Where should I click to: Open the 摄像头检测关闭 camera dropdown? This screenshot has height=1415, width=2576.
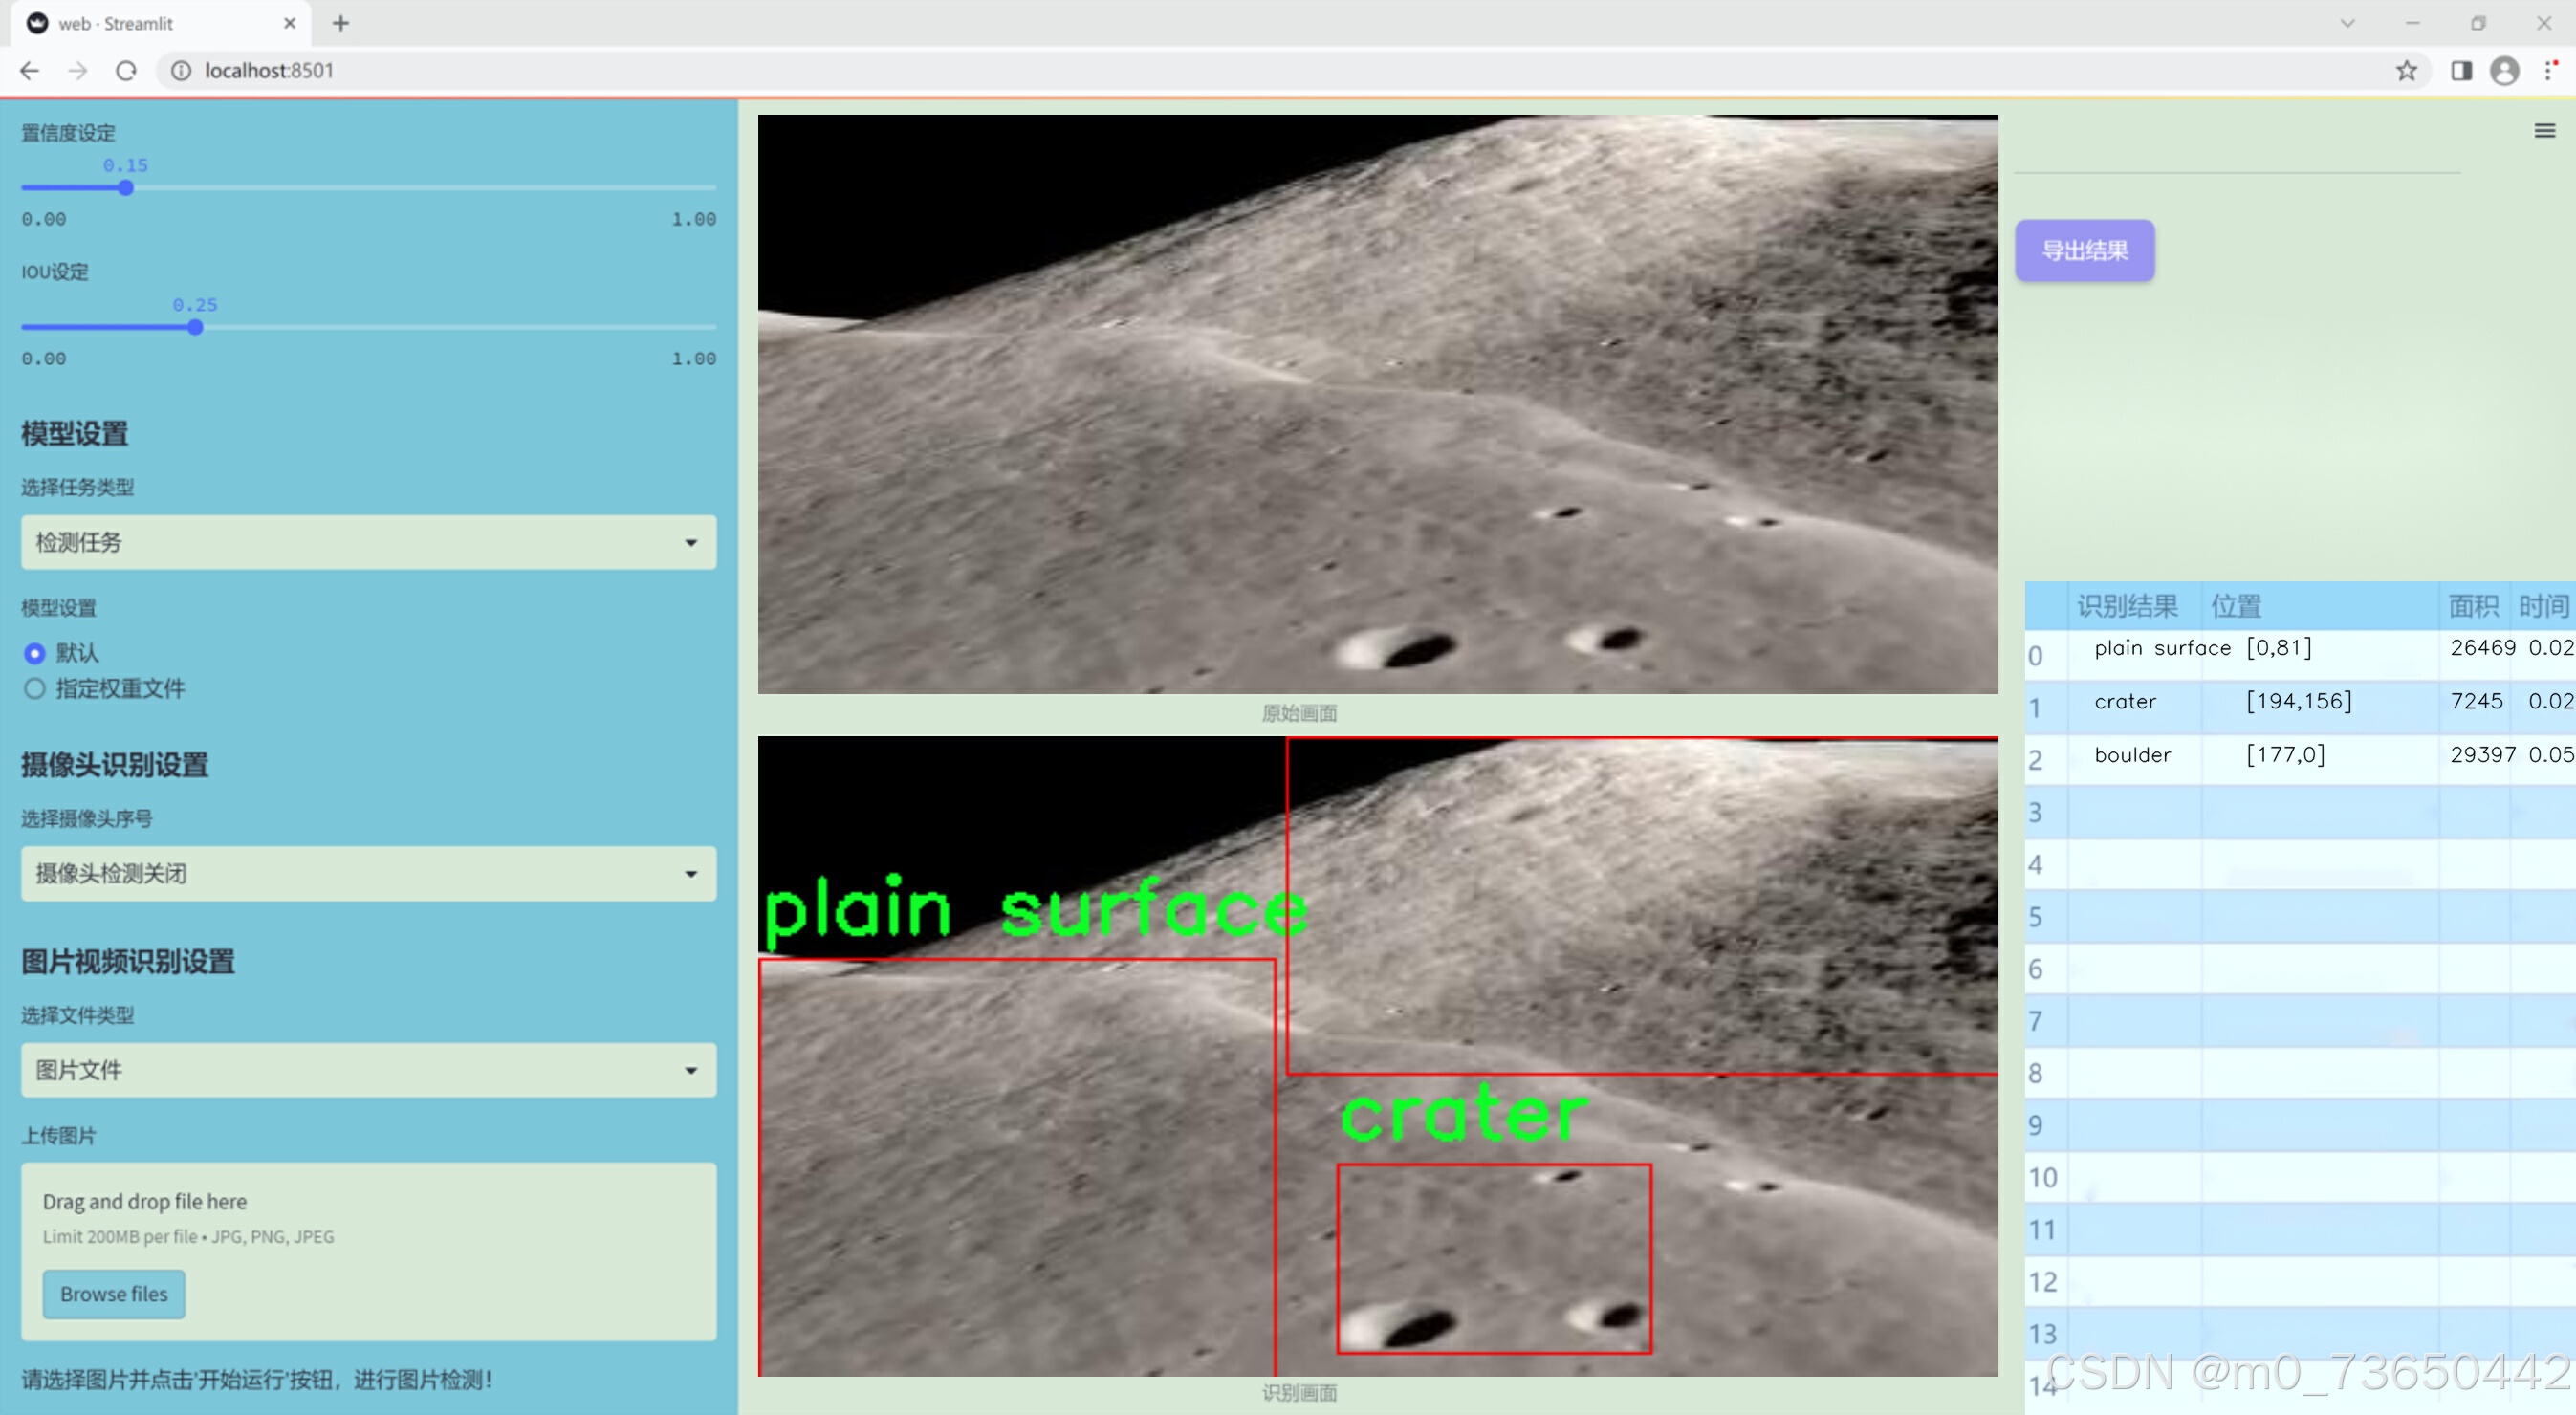coord(368,873)
